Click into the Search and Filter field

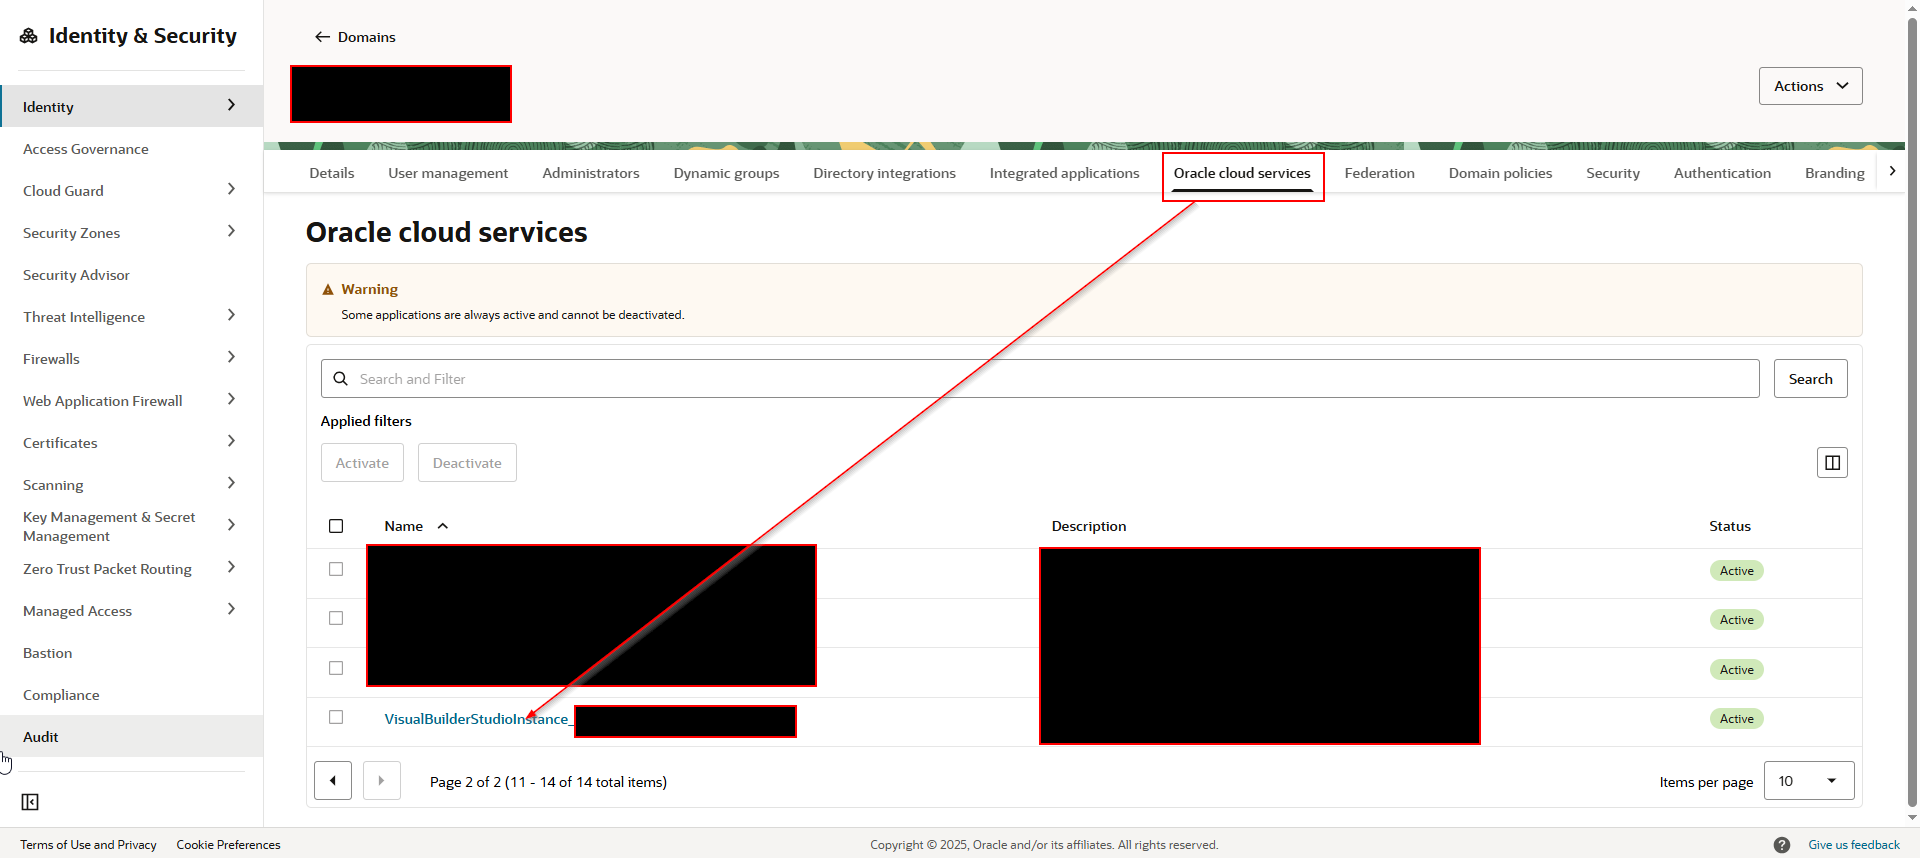1040,379
